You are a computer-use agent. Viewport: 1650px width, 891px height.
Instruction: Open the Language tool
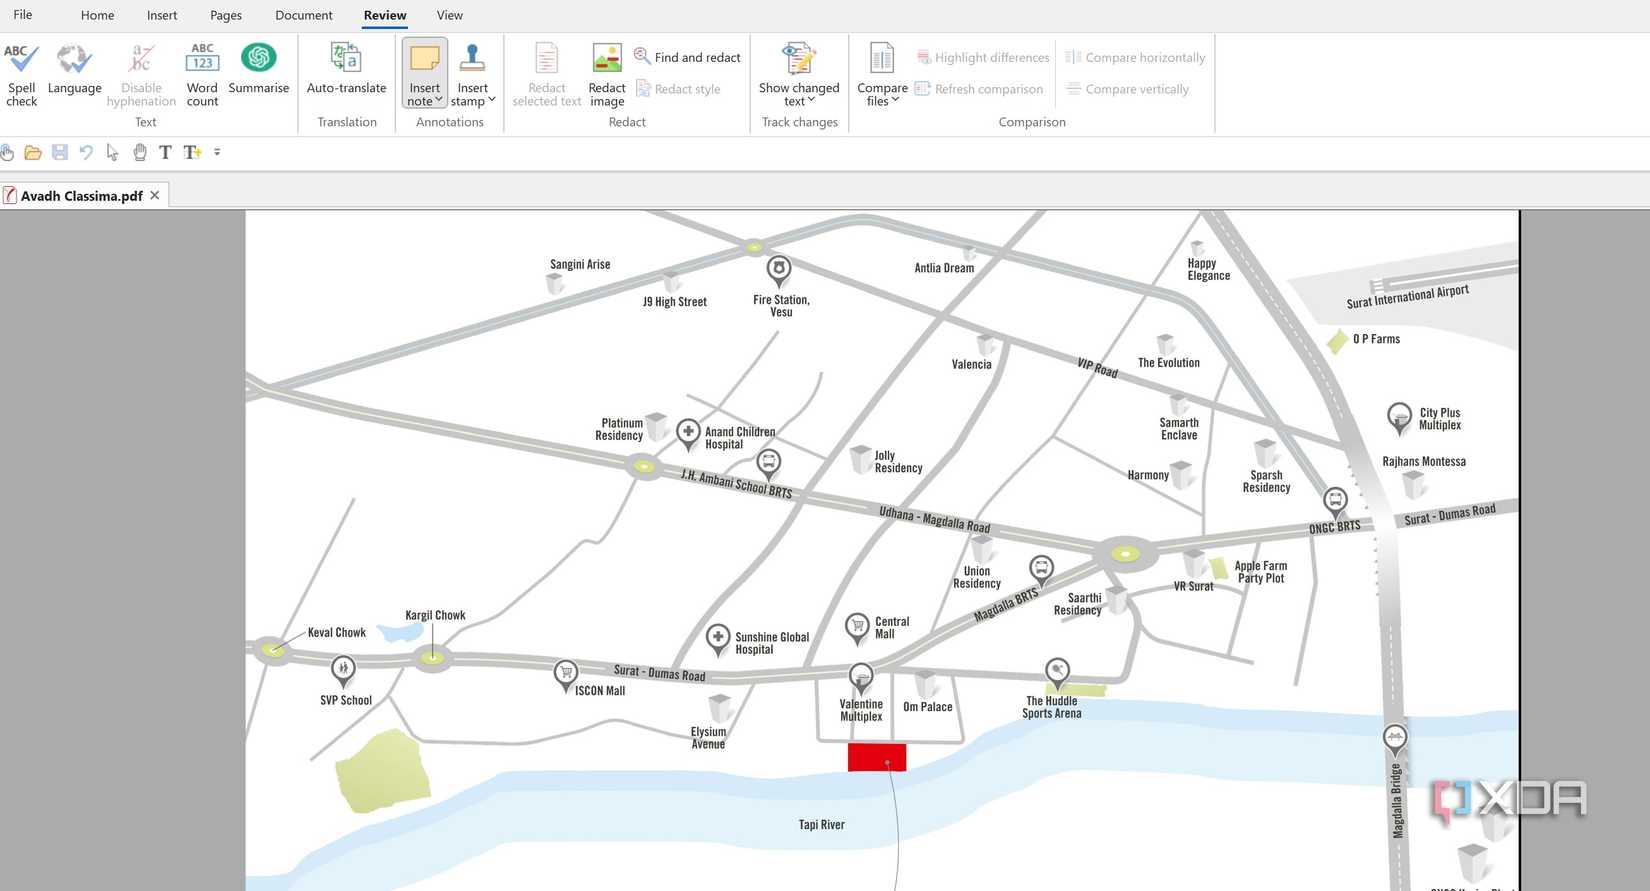tap(74, 70)
